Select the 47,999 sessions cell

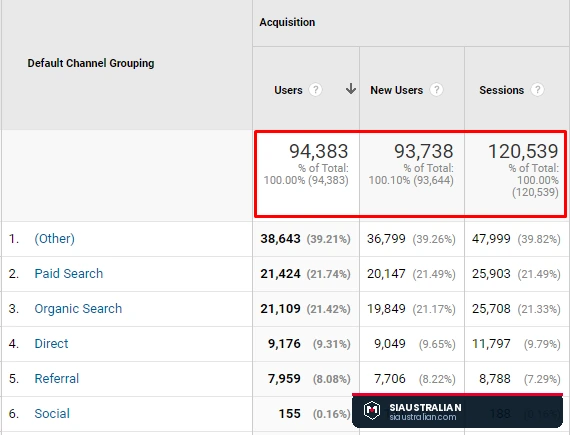pyautogui.click(x=491, y=239)
